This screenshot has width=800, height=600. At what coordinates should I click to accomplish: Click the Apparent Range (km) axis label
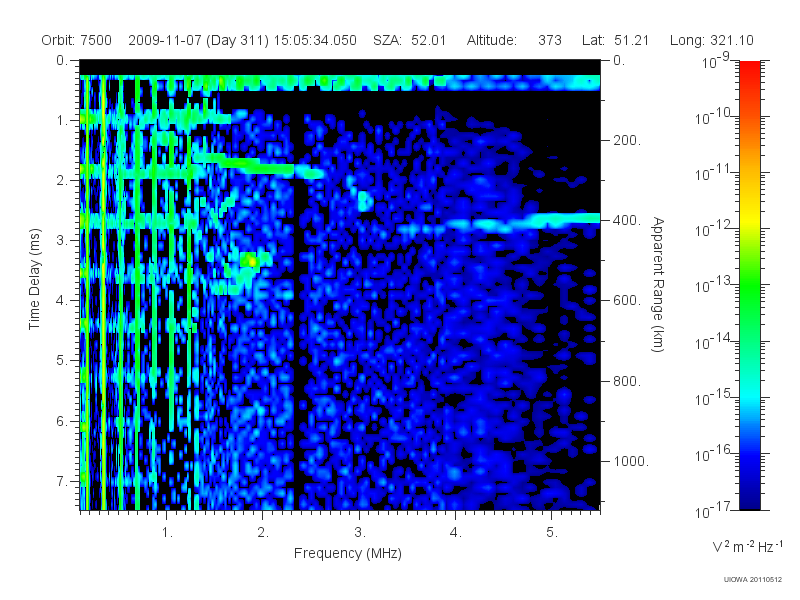click(658, 285)
